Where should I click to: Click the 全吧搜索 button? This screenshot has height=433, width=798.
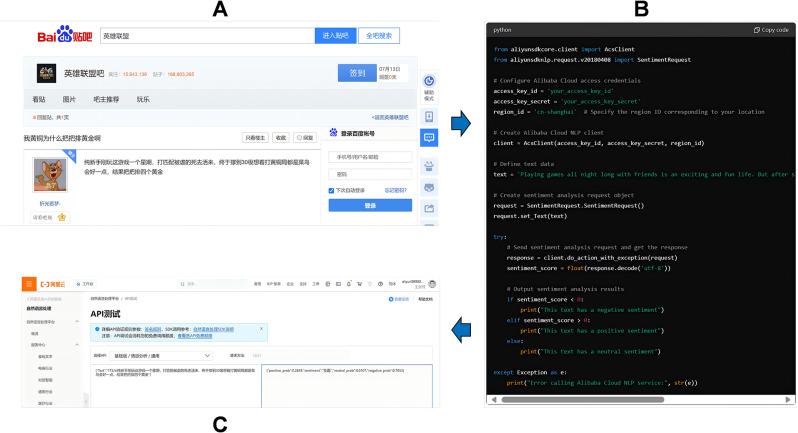pos(379,36)
